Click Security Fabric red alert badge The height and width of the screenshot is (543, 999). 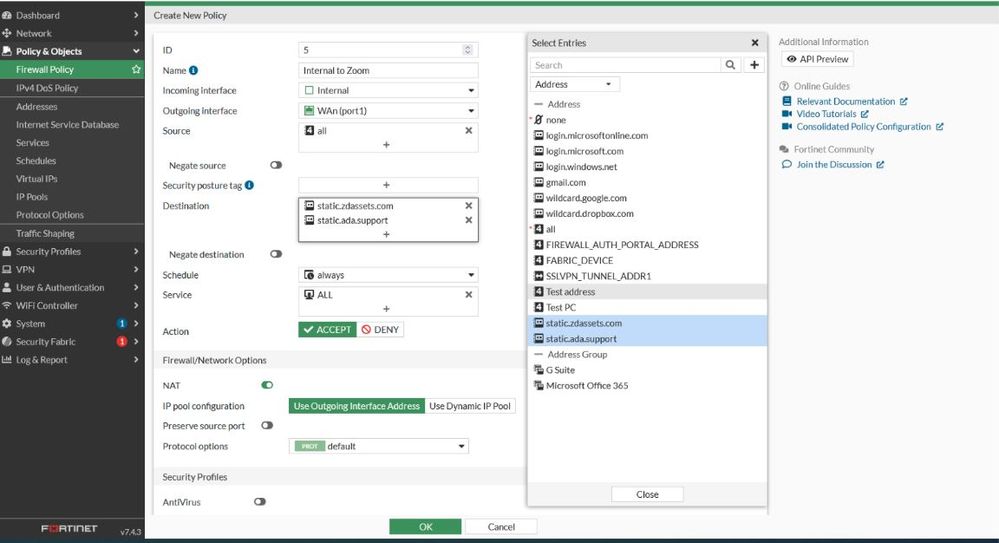pyautogui.click(x=122, y=341)
